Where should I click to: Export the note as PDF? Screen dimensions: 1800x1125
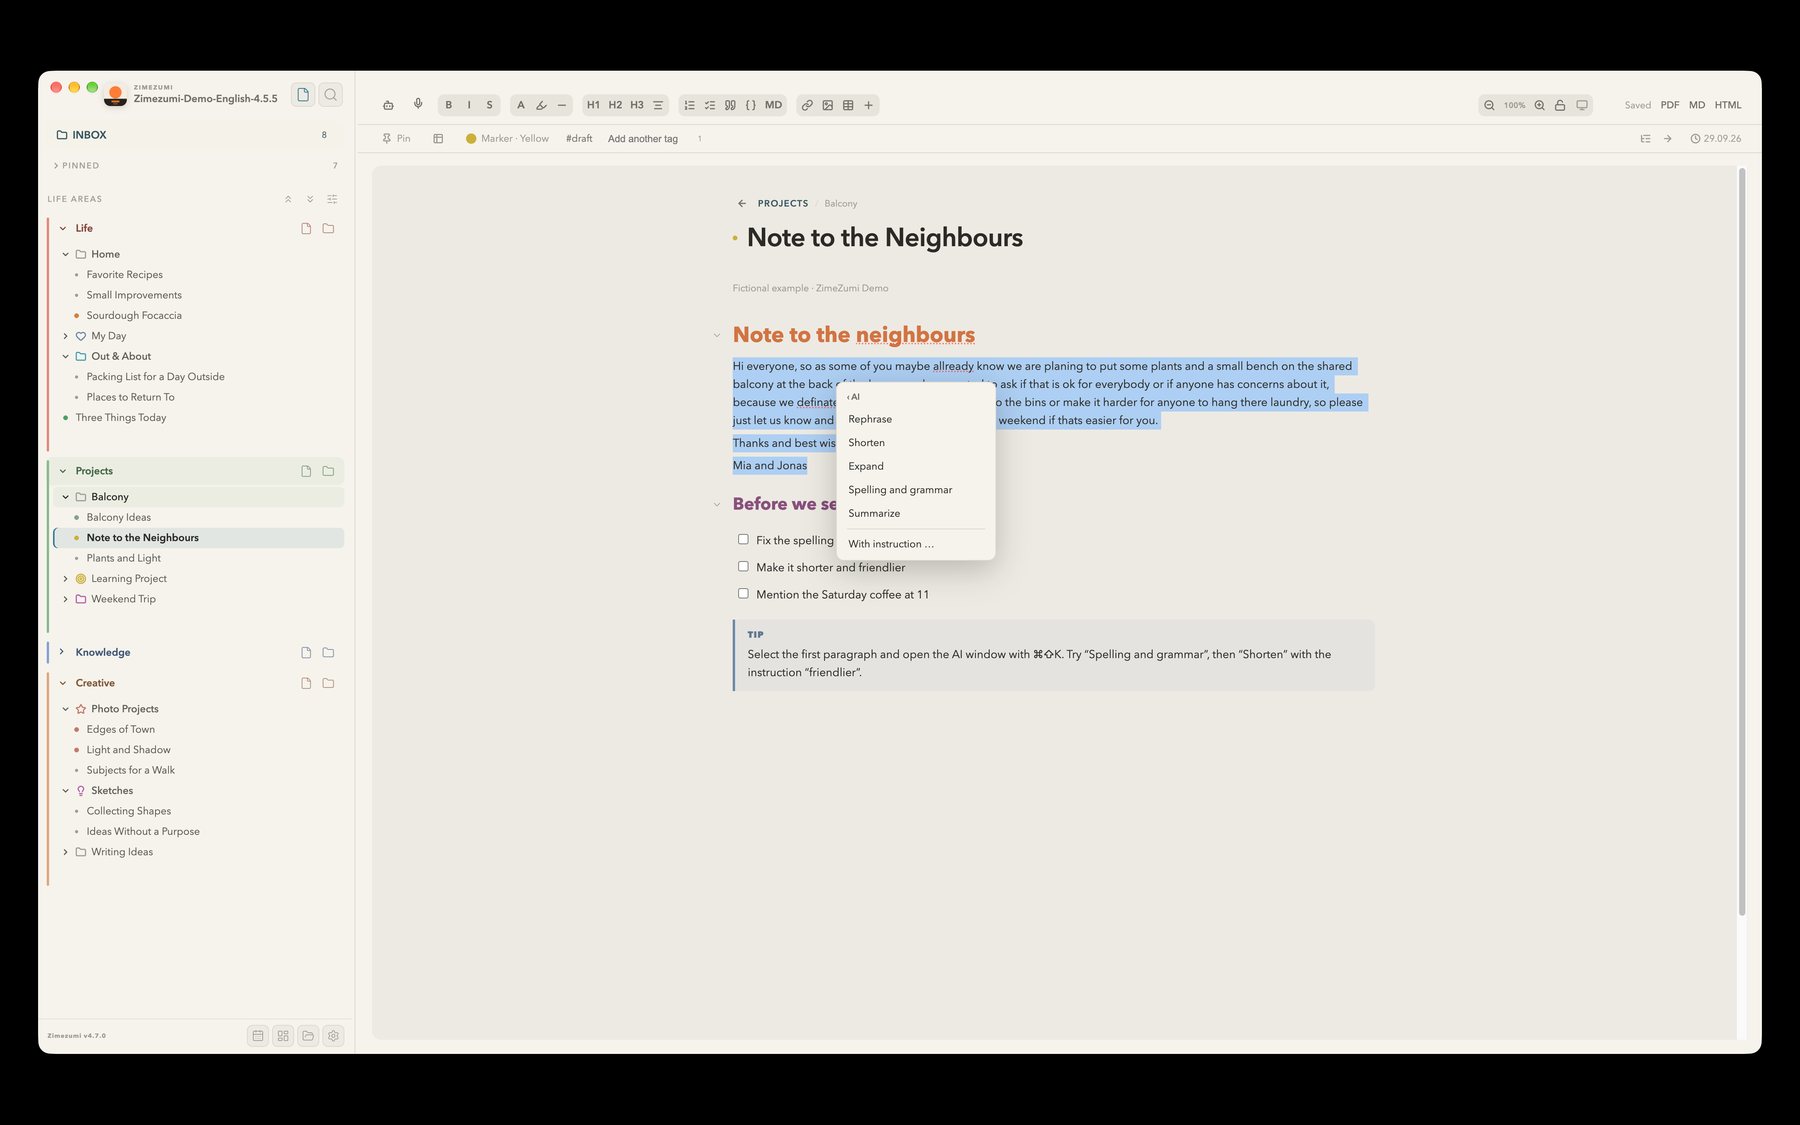tap(1670, 105)
